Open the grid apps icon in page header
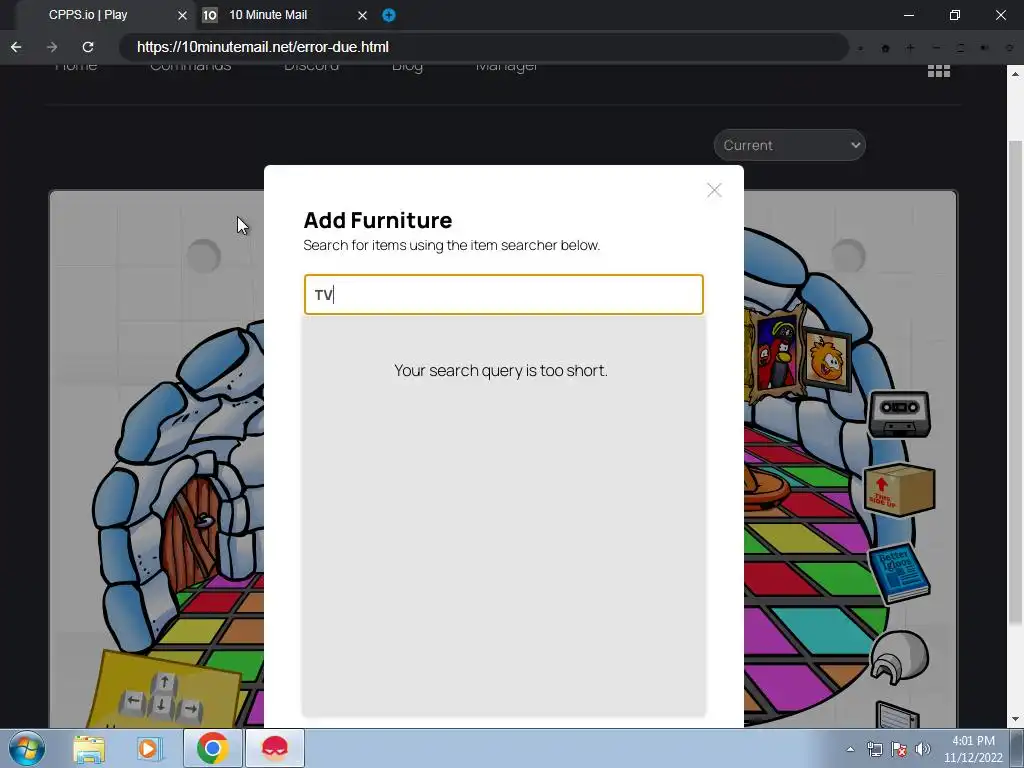 point(938,71)
